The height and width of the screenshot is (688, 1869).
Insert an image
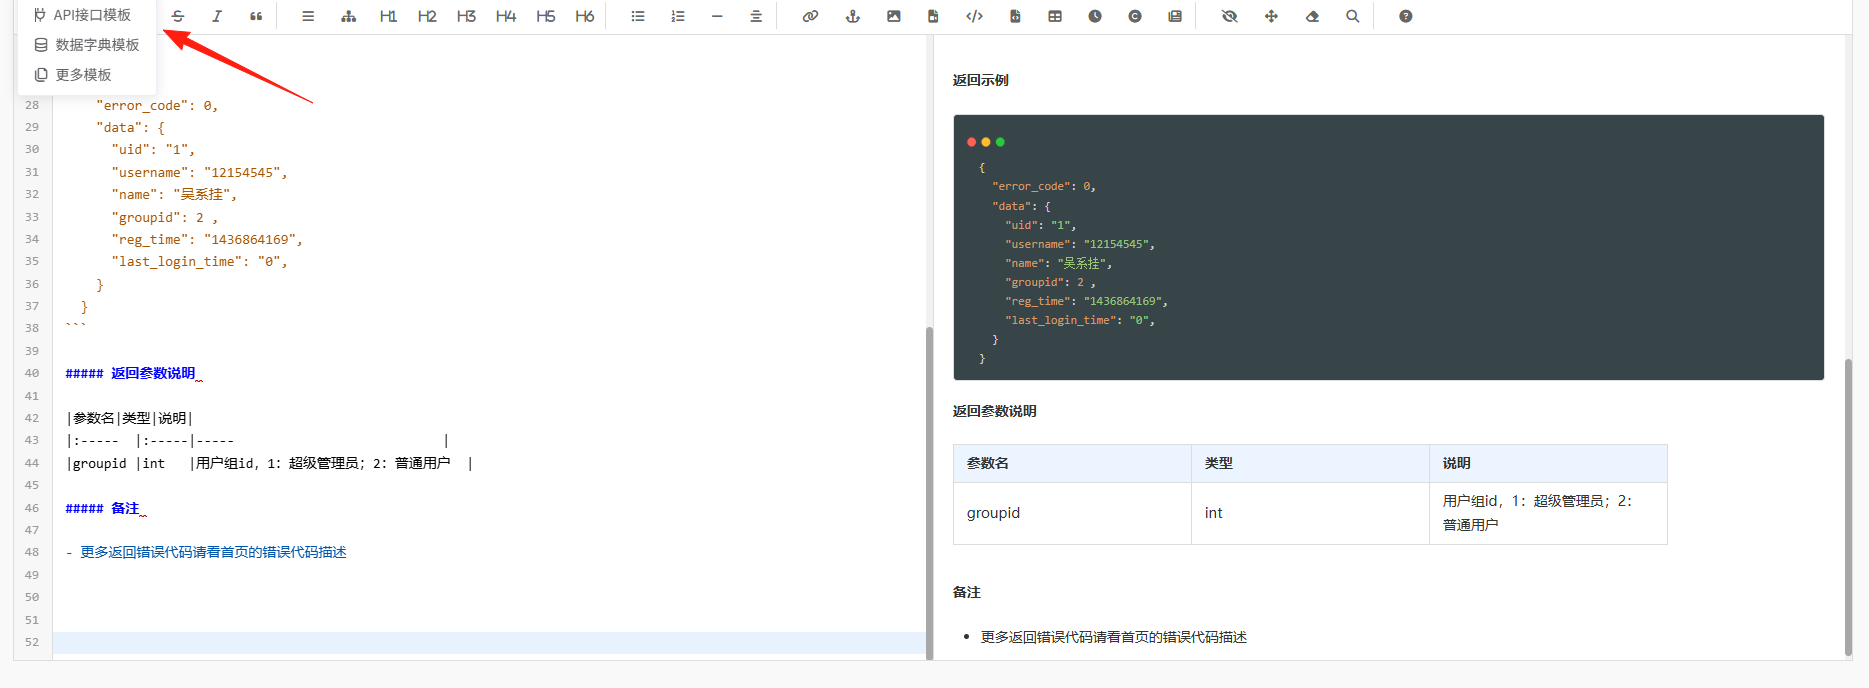click(894, 16)
